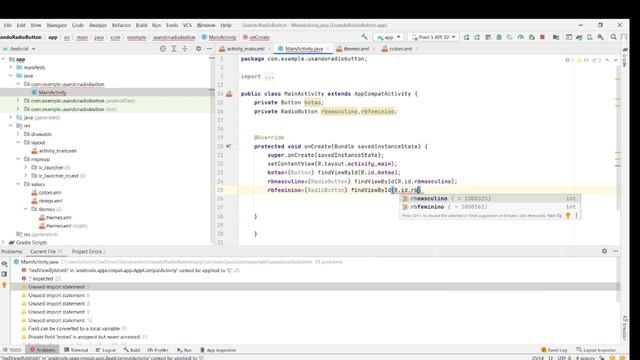Open the App Inspection tool window

point(218,350)
